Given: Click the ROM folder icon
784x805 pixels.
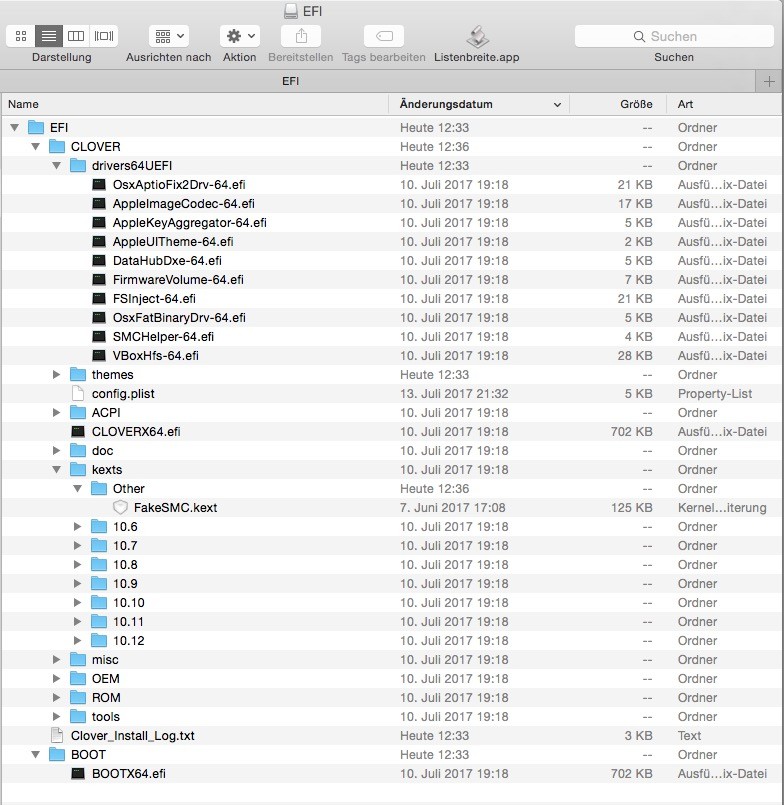Looking at the screenshot, I should tap(78, 697).
